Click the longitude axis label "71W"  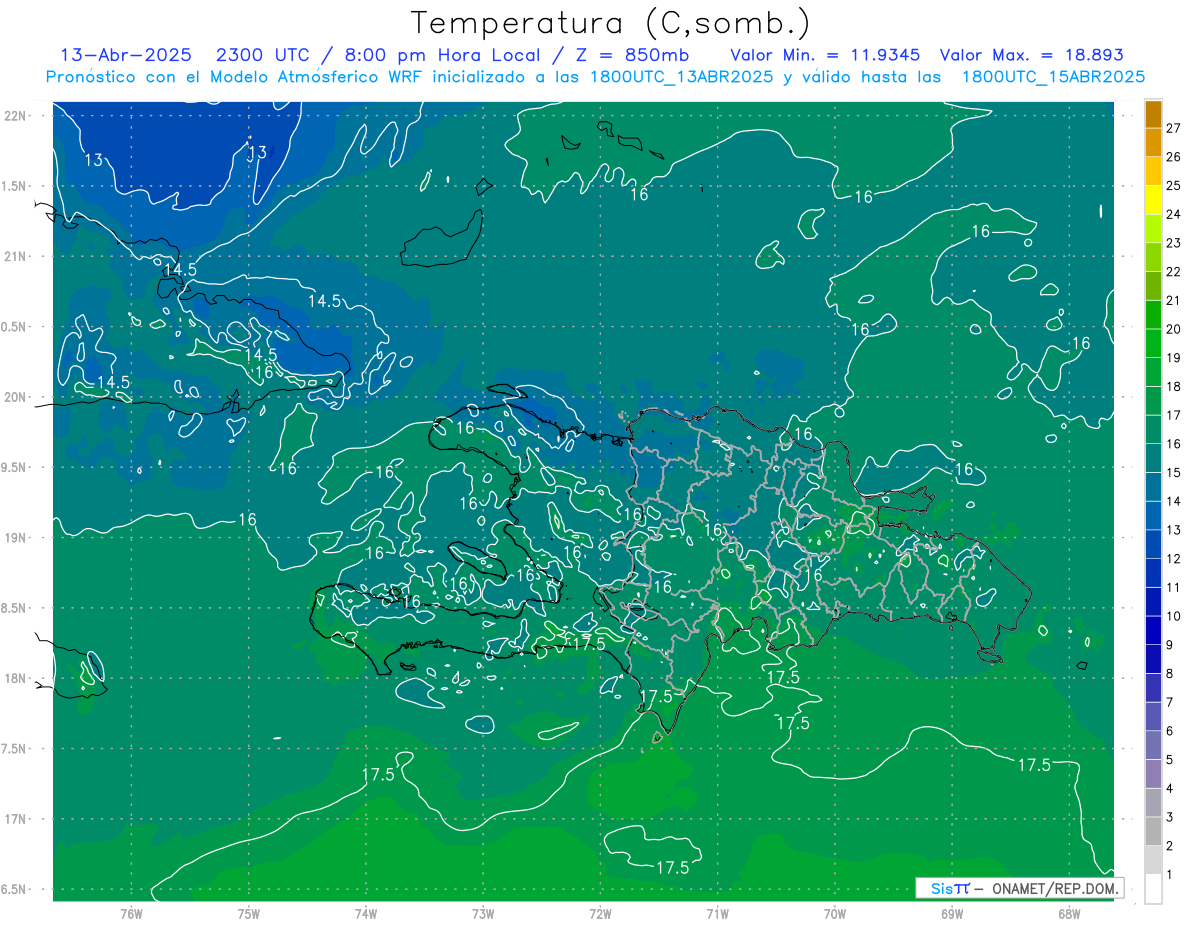click(x=717, y=914)
